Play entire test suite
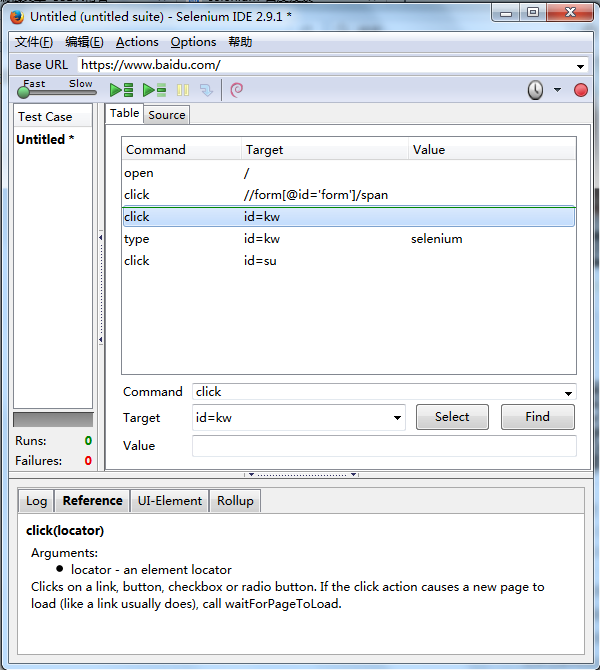This screenshot has width=600, height=670. click(122, 90)
